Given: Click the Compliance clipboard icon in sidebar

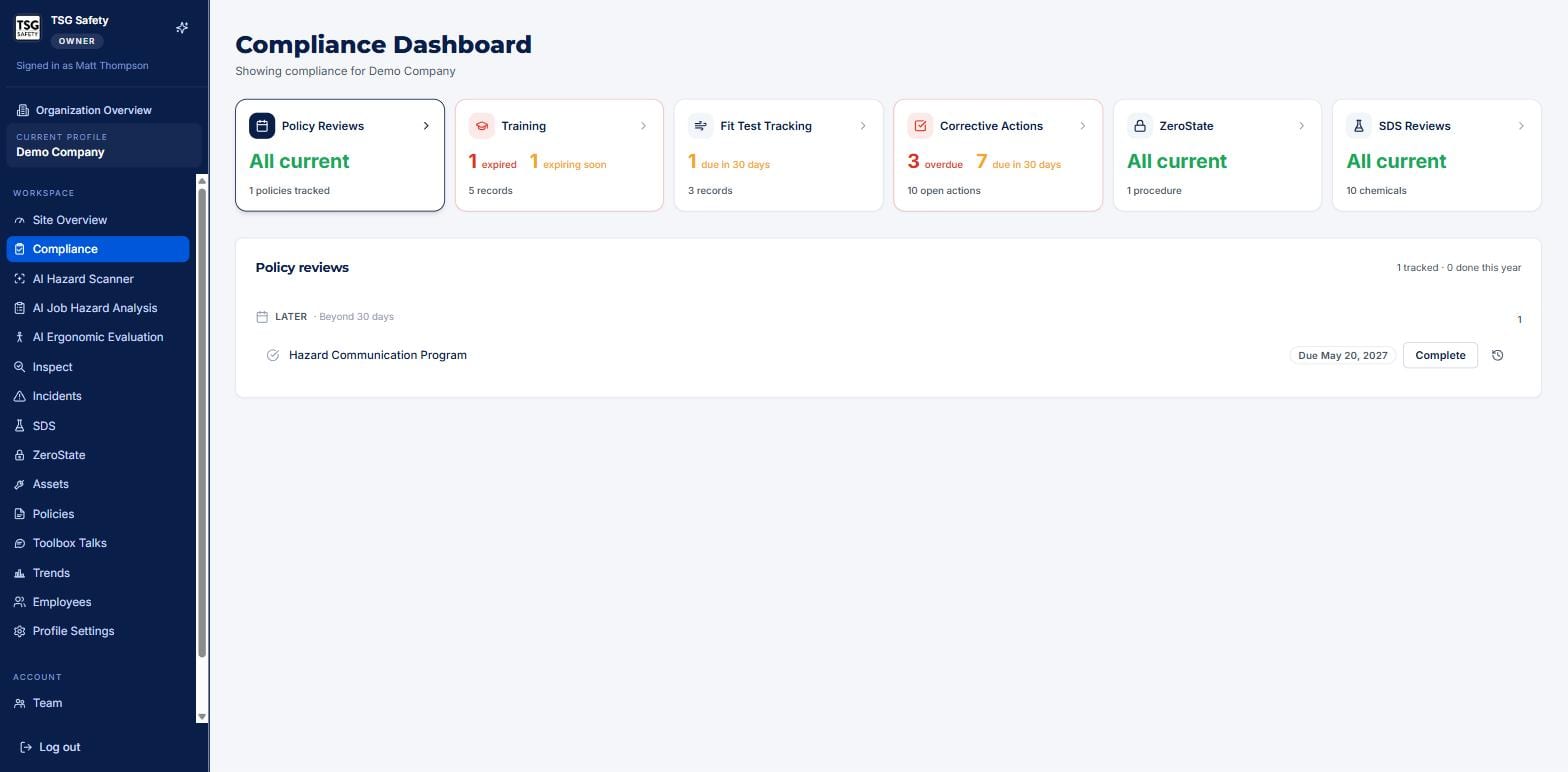Looking at the screenshot, I should click(19, 249).
